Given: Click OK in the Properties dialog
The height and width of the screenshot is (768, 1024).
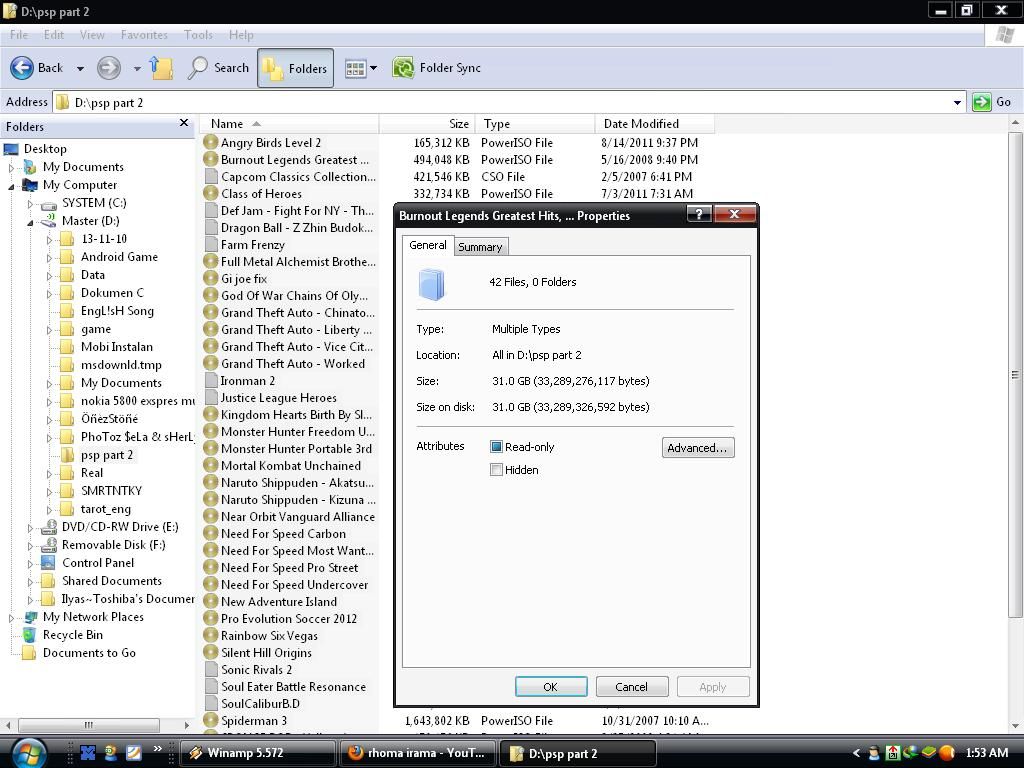Looking at the screenshot, I should (551, 686).
